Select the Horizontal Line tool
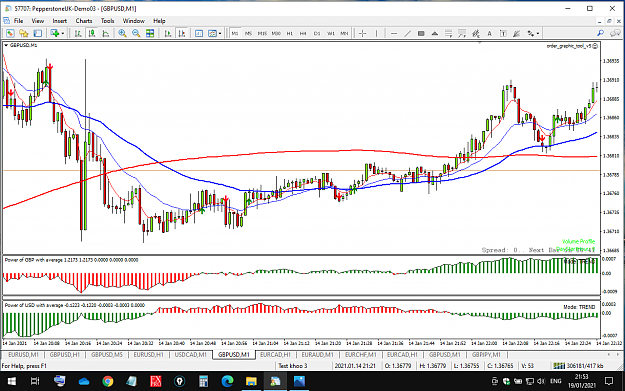The width and height of the screenshot is (625, 391). 394,33
